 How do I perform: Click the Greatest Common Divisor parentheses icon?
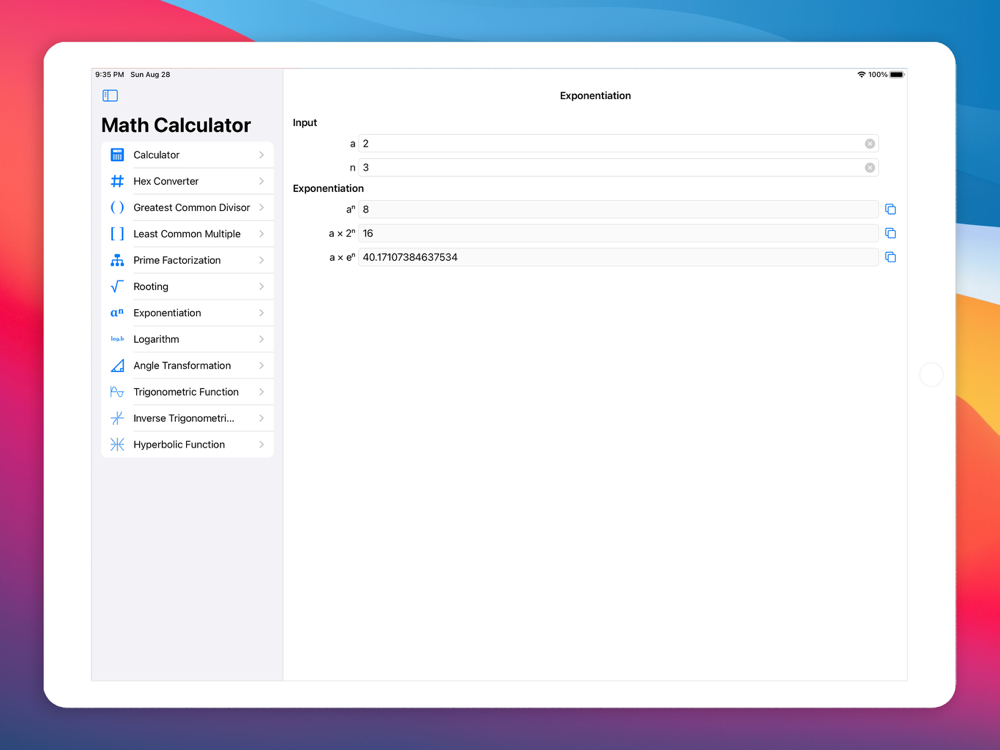[117, 207]
